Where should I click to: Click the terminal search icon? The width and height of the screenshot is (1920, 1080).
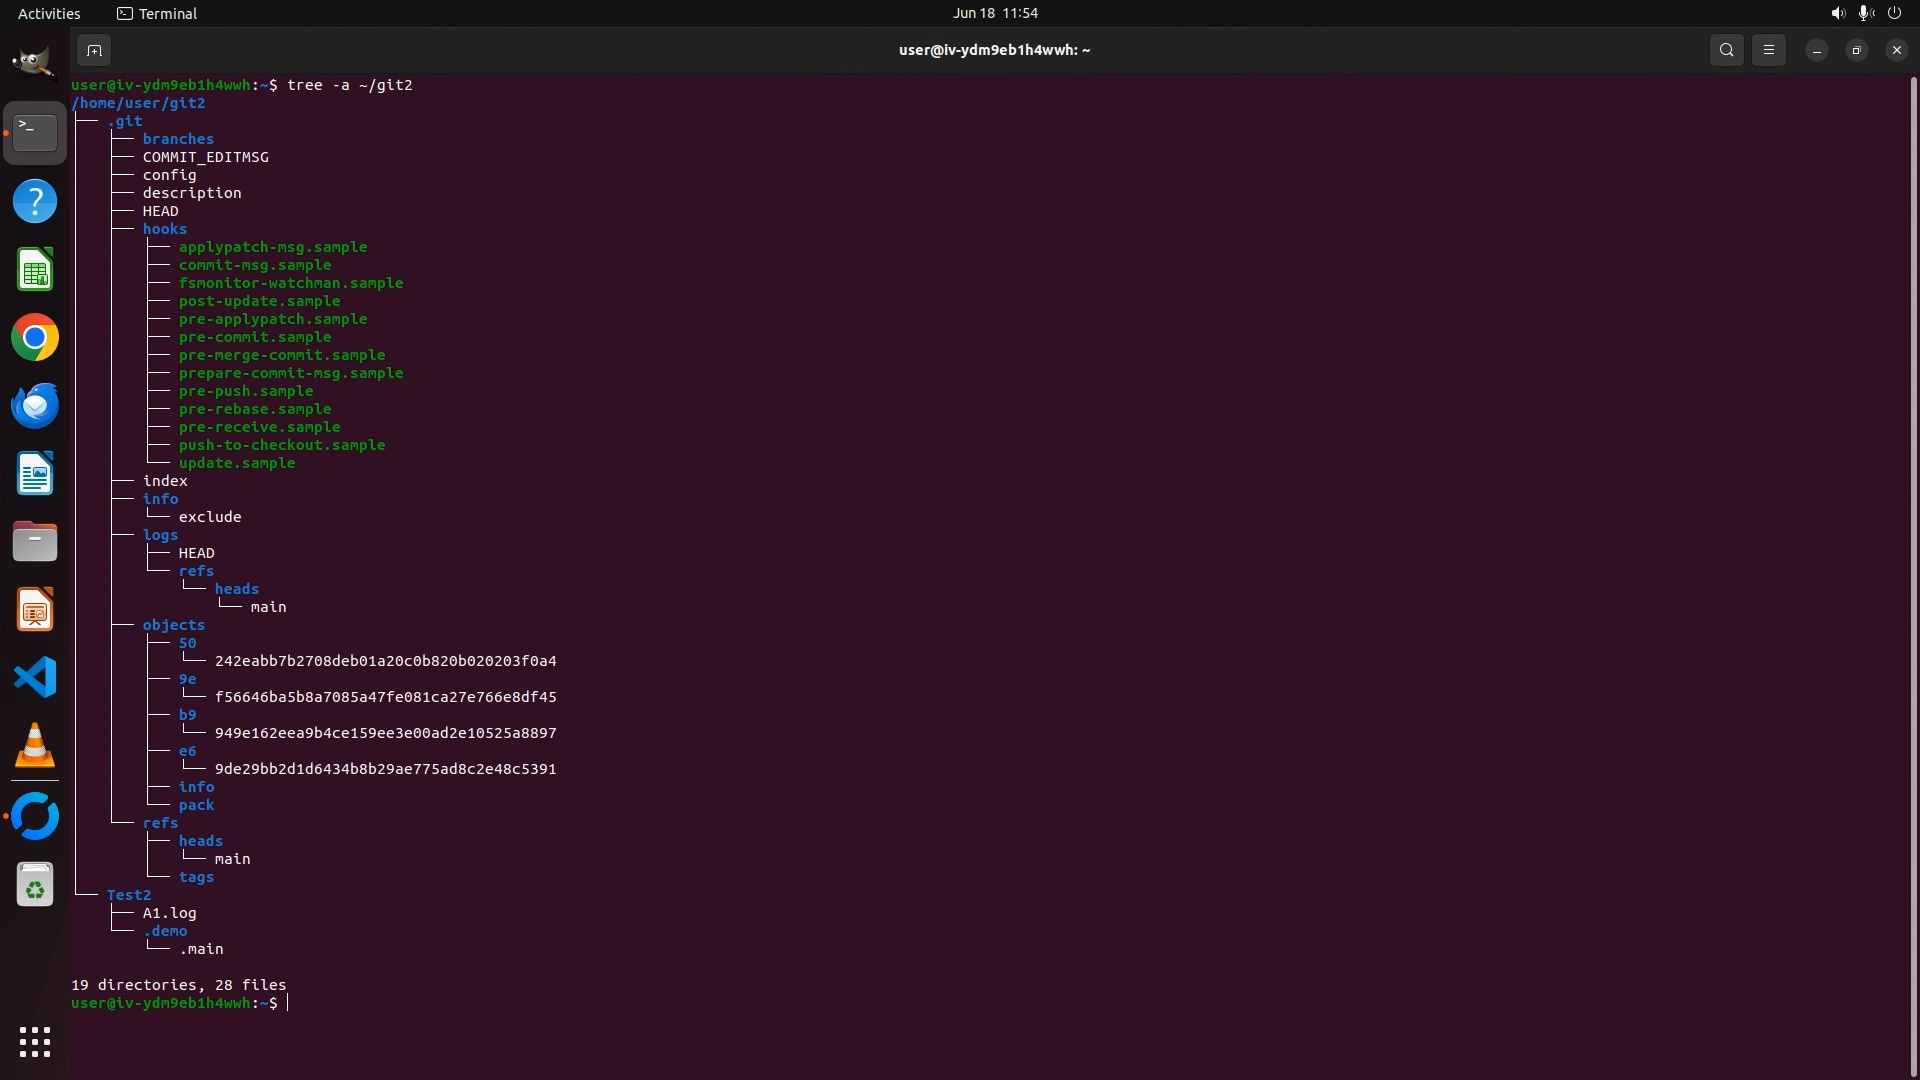[x=1726, y=50]
